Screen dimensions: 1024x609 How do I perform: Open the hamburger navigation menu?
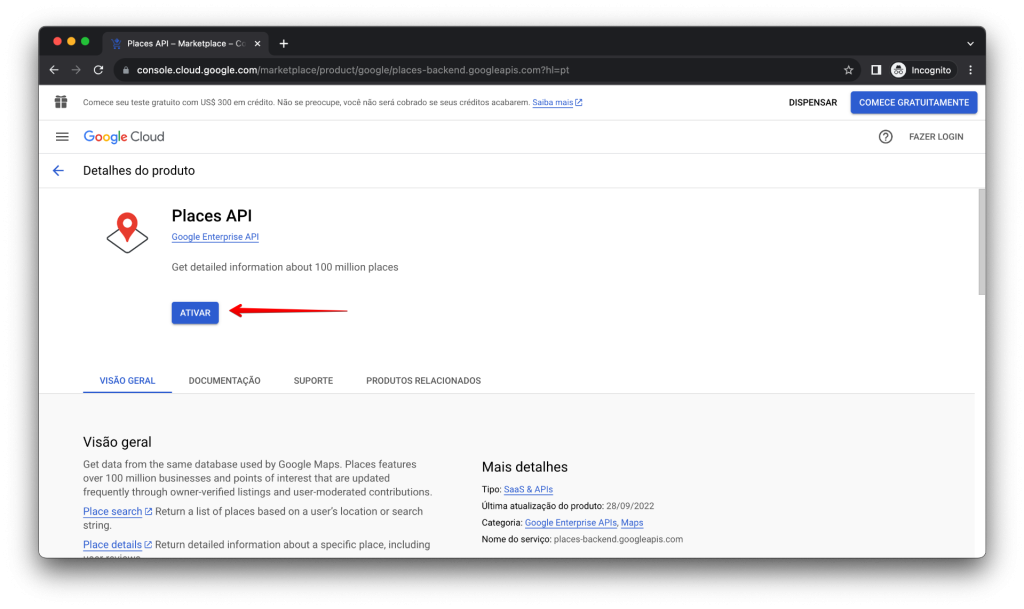tap(62, 136)
